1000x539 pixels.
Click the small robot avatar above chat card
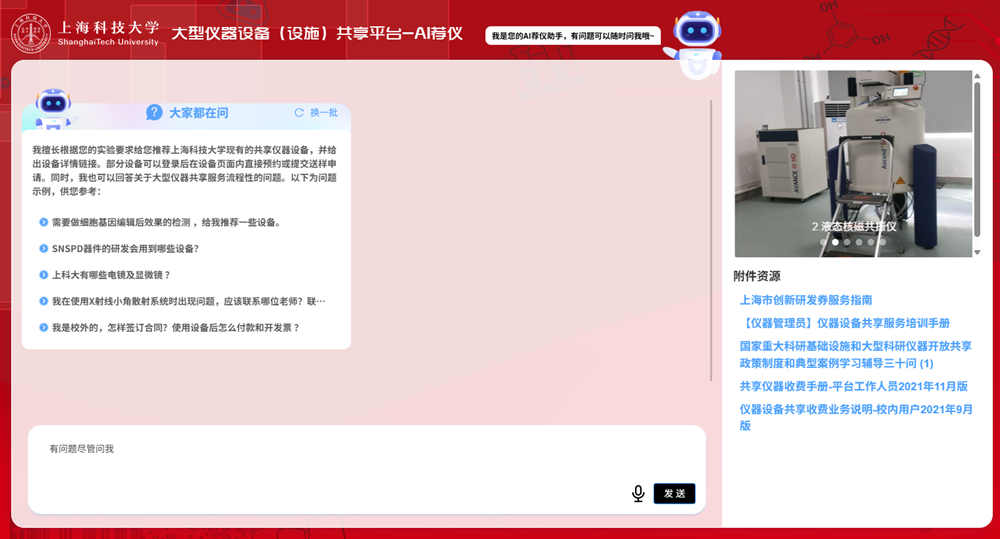tap(52, 108)
